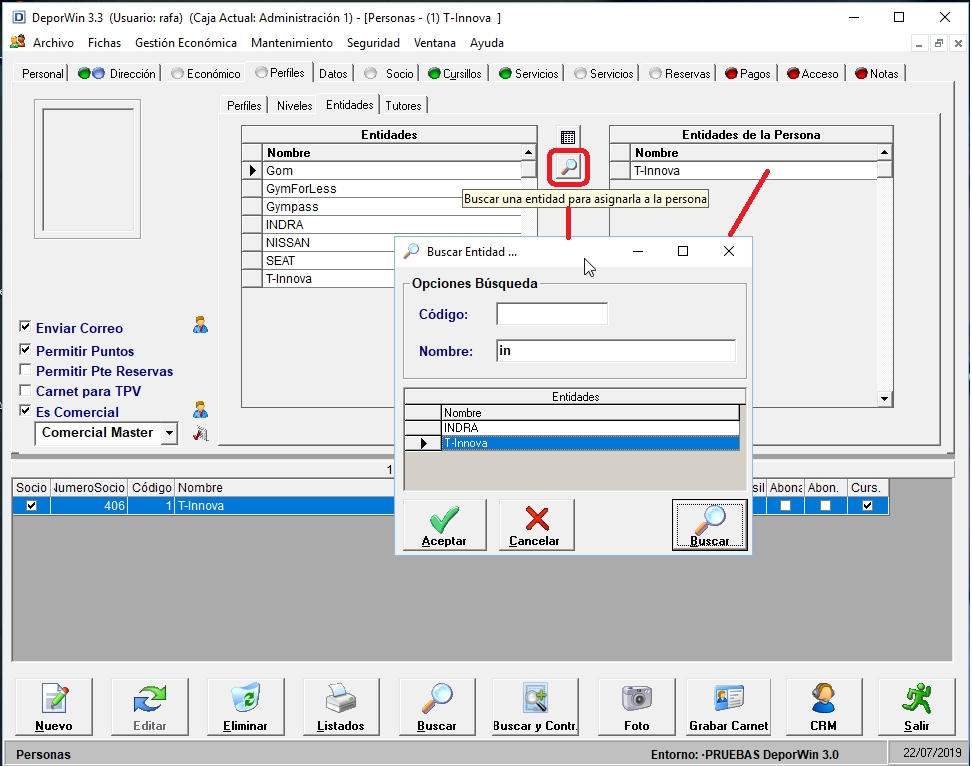Open the Mantenimiento menu
This screenshot has height=766, width=972.
[292, 43]
